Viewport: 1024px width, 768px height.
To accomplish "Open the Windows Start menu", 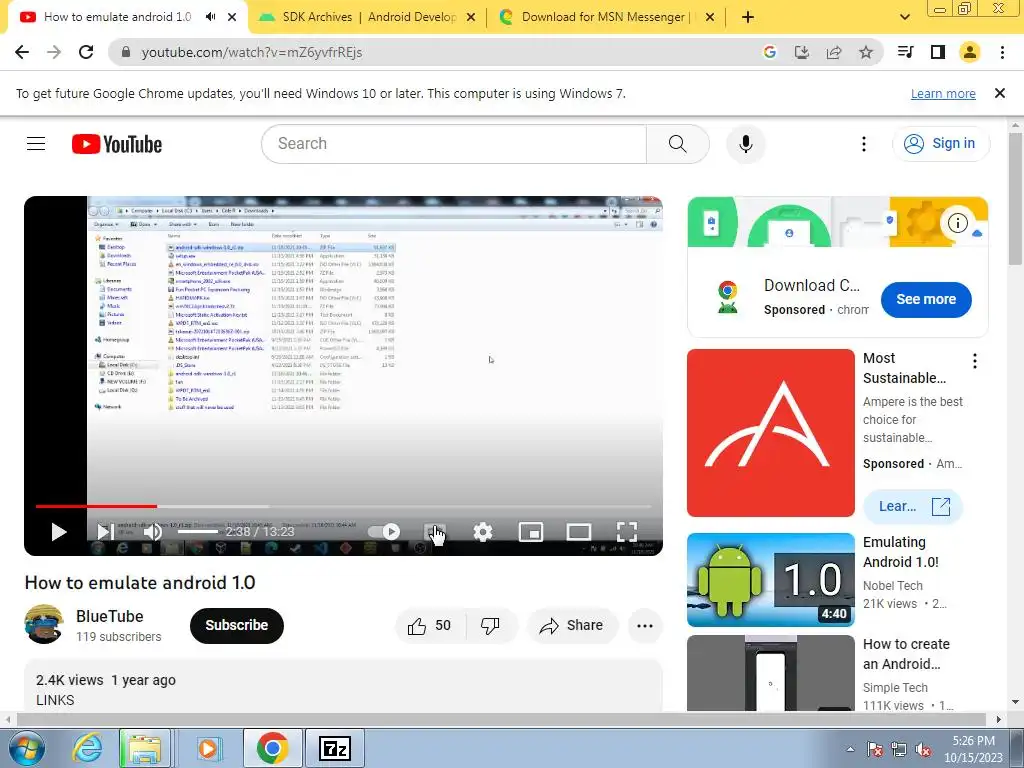I will (x=26, y=748).
